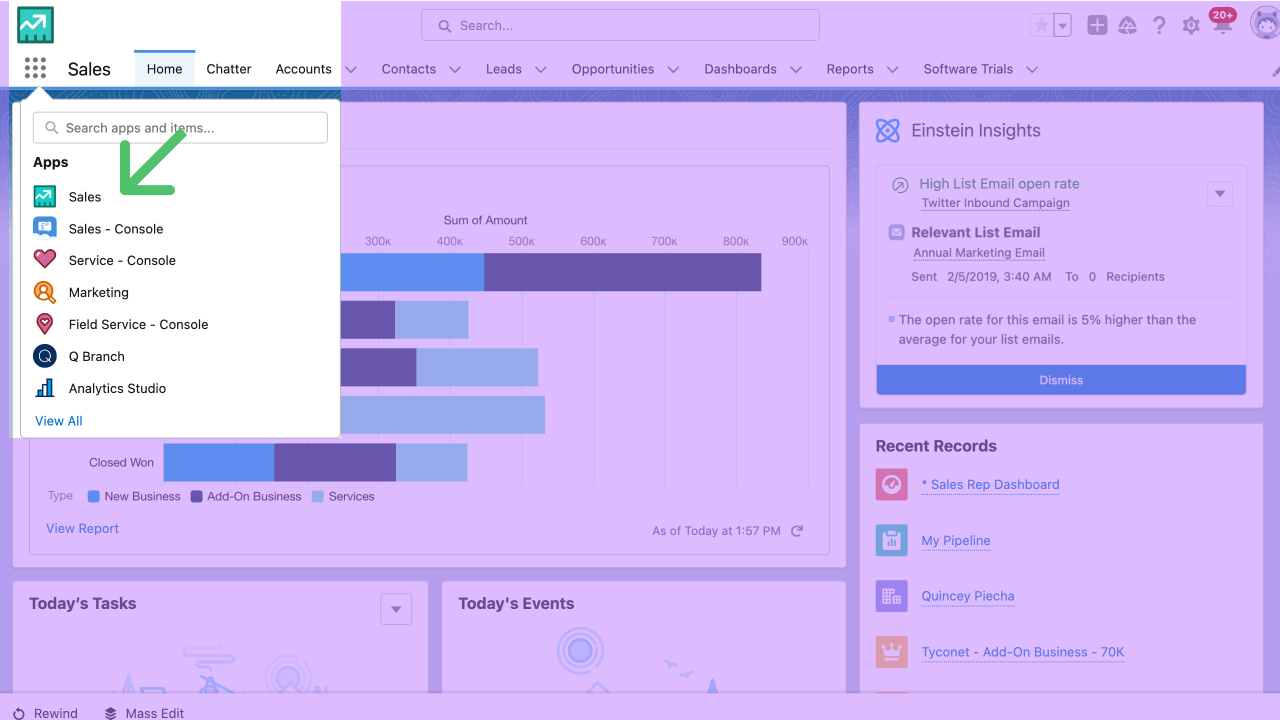Open the Dashboards tab
The image size is (1280, 720).
point(741,69)
